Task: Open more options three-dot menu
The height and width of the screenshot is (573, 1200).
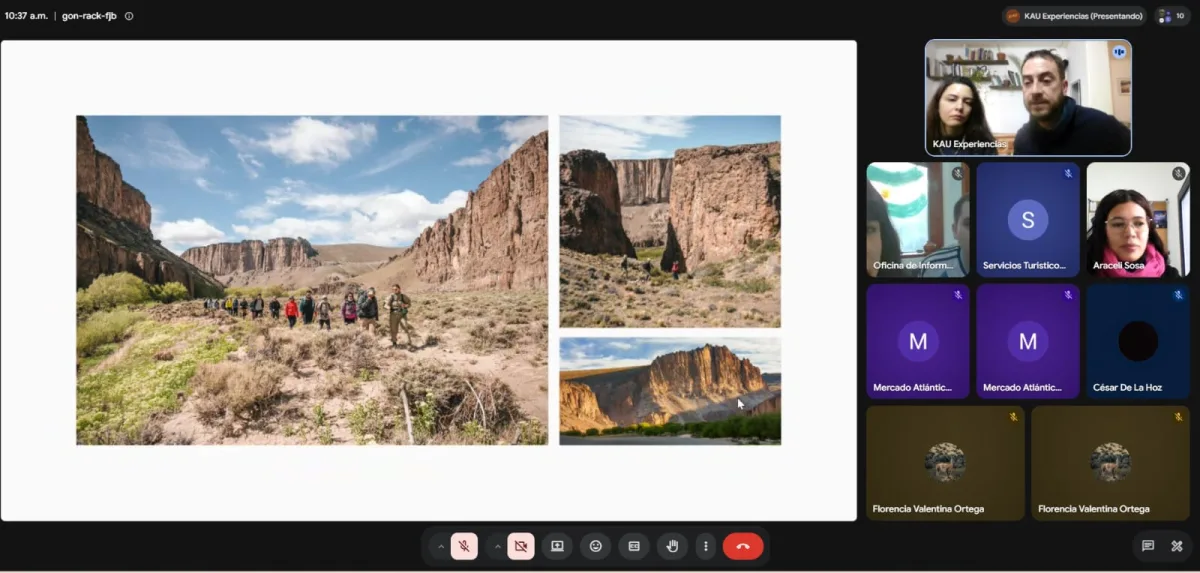Action: tap(706, 546)
